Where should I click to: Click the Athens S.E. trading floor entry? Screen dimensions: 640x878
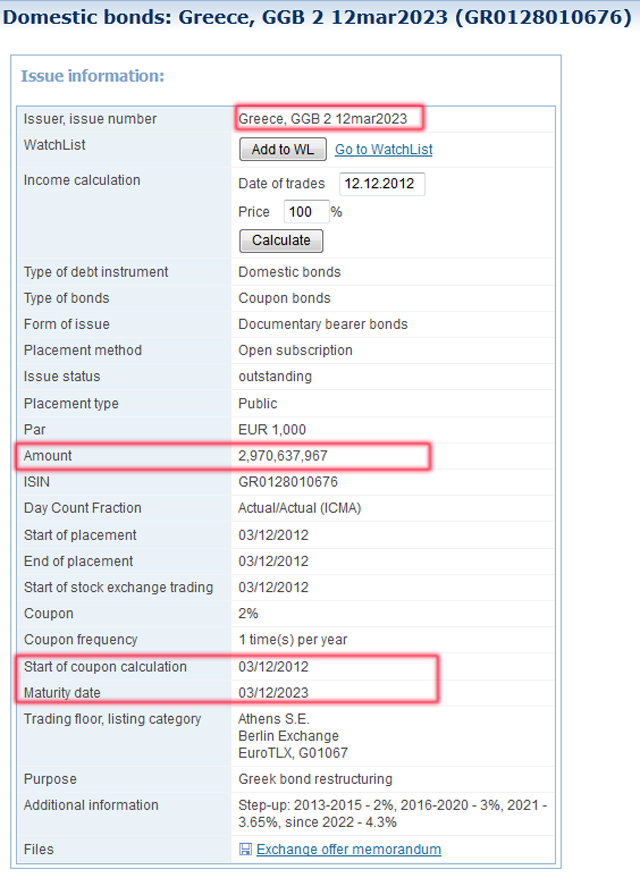[x=273, y=719]
